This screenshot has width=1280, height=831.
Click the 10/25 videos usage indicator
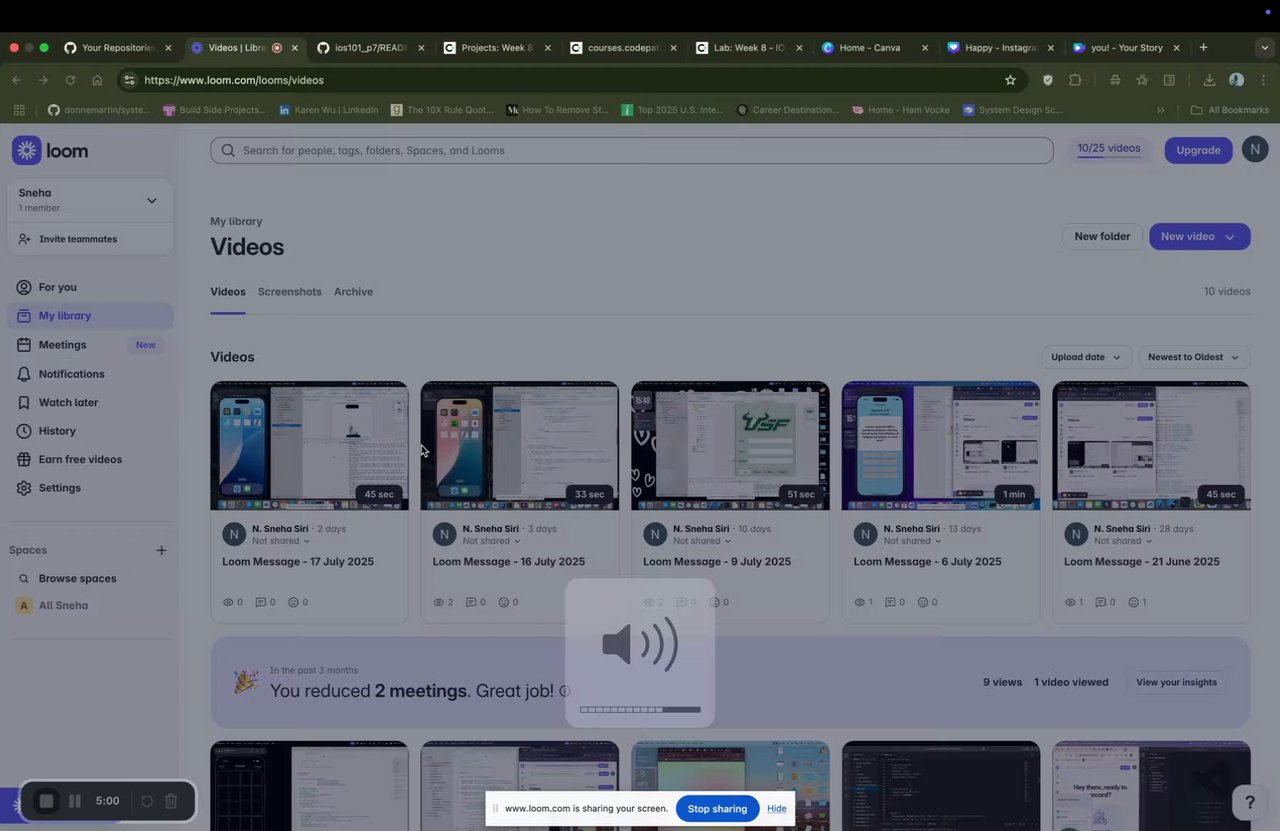pos(1109,149)
